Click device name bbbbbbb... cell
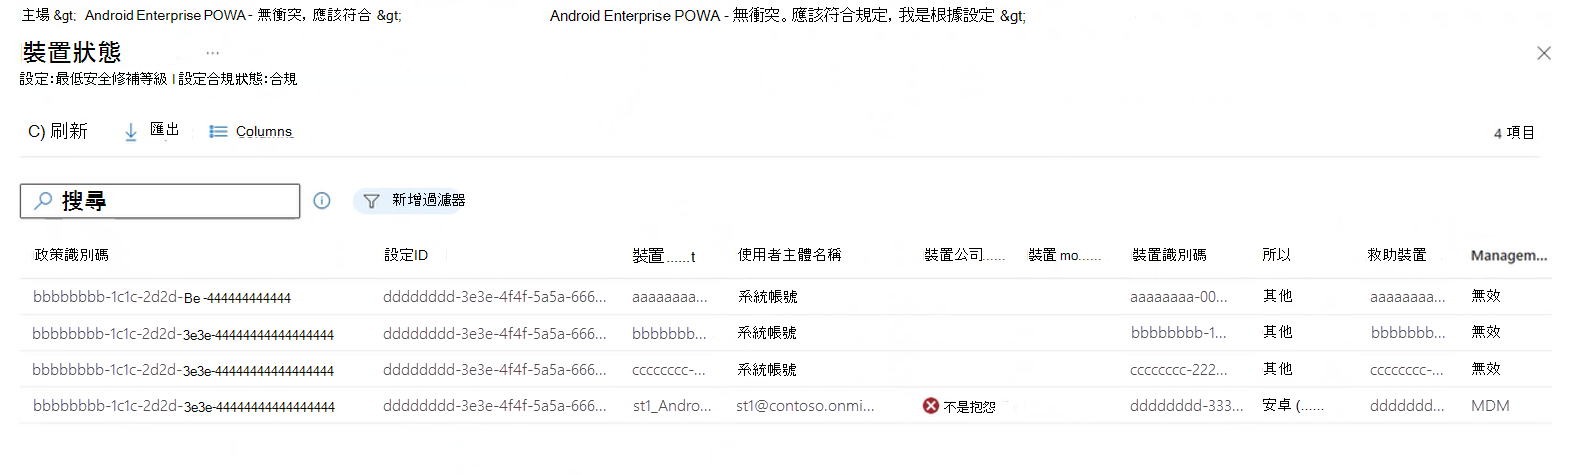This screenshot has height=475, width=1578. tap(669, 333)
